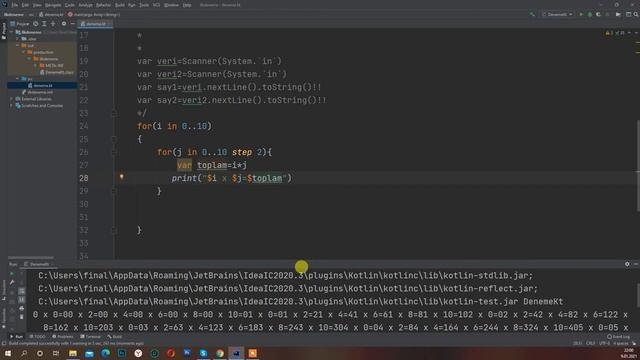Select the deneme.kt editor tab
This screenshot has width=640, height=360.
[94, 24]
